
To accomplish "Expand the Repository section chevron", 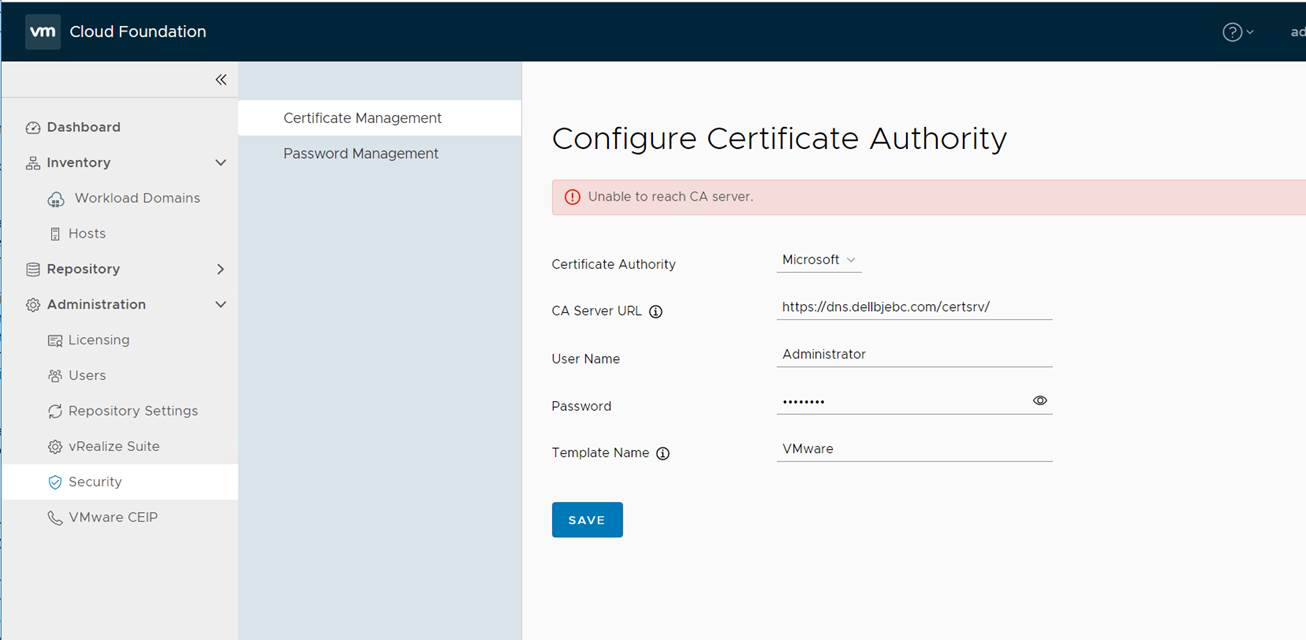I will click(221, 269).
